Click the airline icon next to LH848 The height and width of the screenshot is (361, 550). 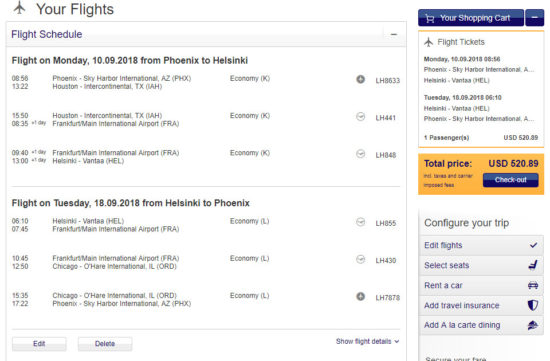(x=360, y=154)
